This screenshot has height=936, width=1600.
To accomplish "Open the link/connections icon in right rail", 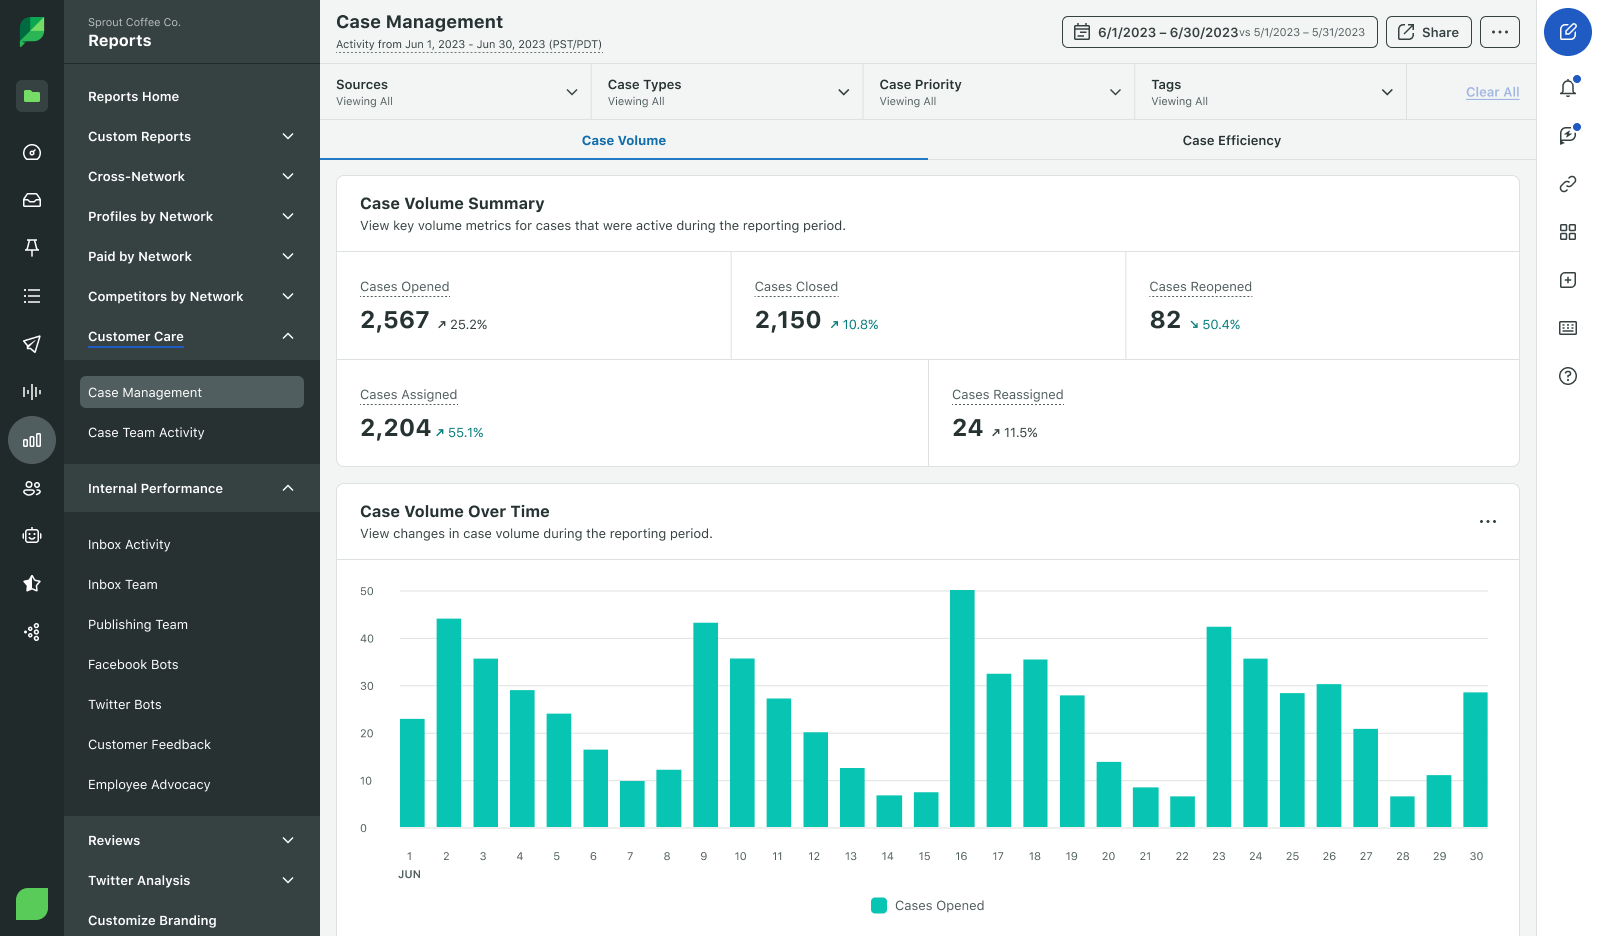I will [1567, 184].
